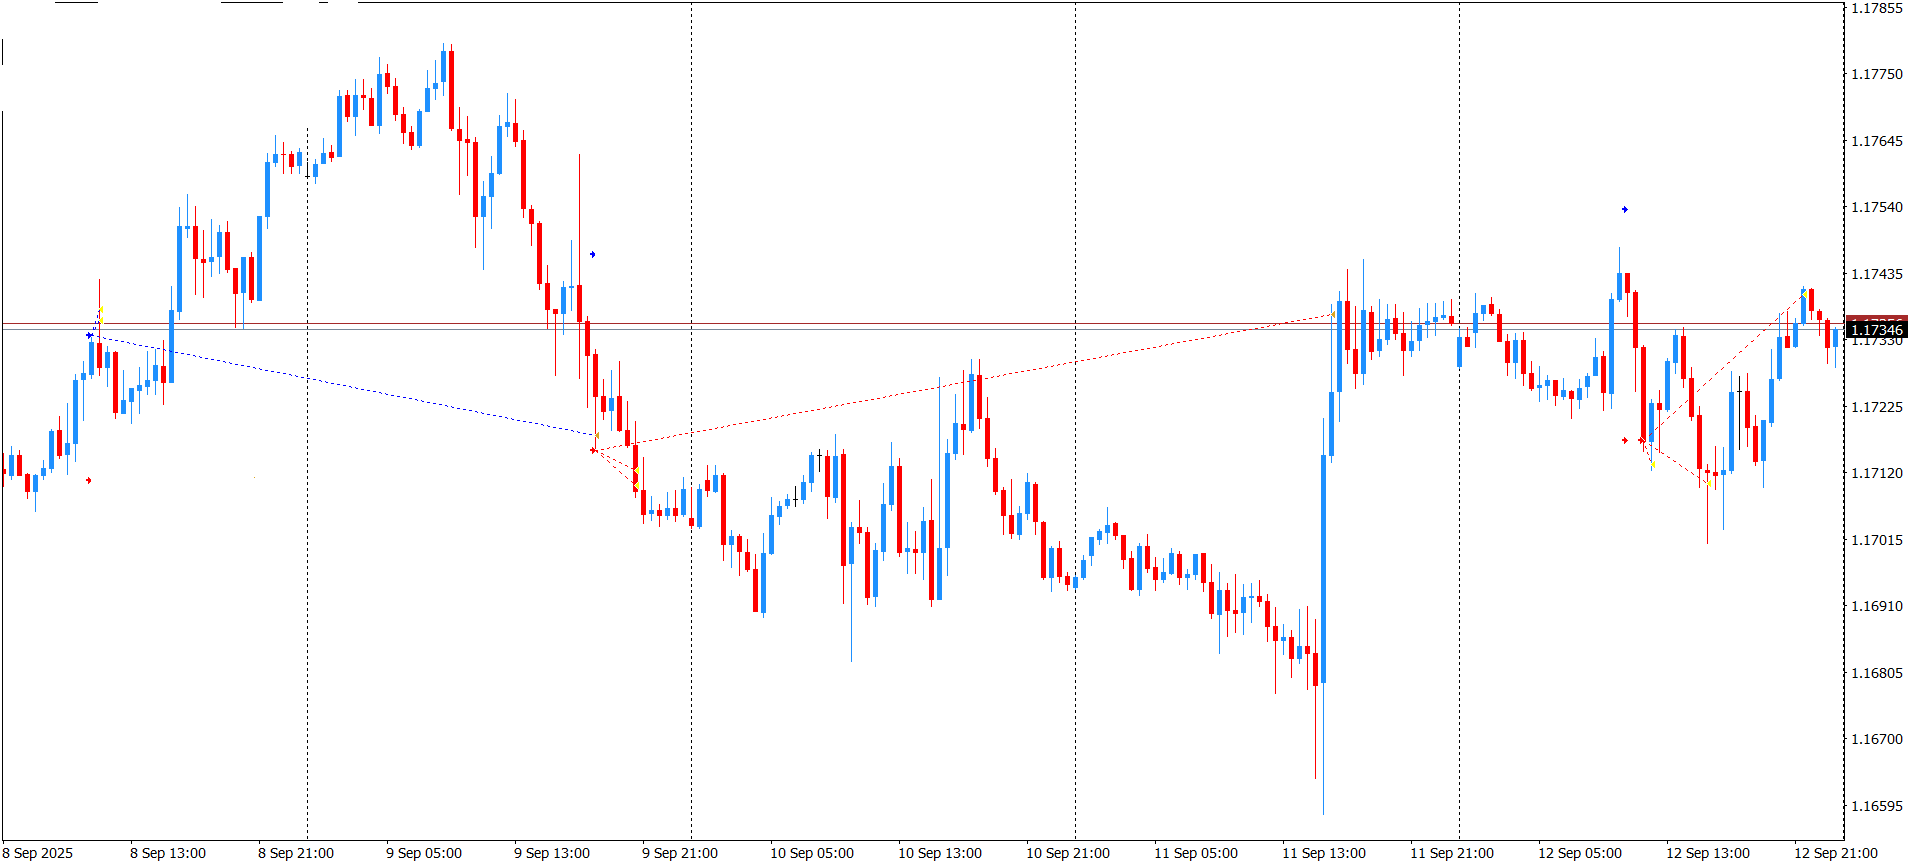Click the 1.17540 price axis label
The width and height of the screenshot is (1916, 867).
coord(1877,207)
